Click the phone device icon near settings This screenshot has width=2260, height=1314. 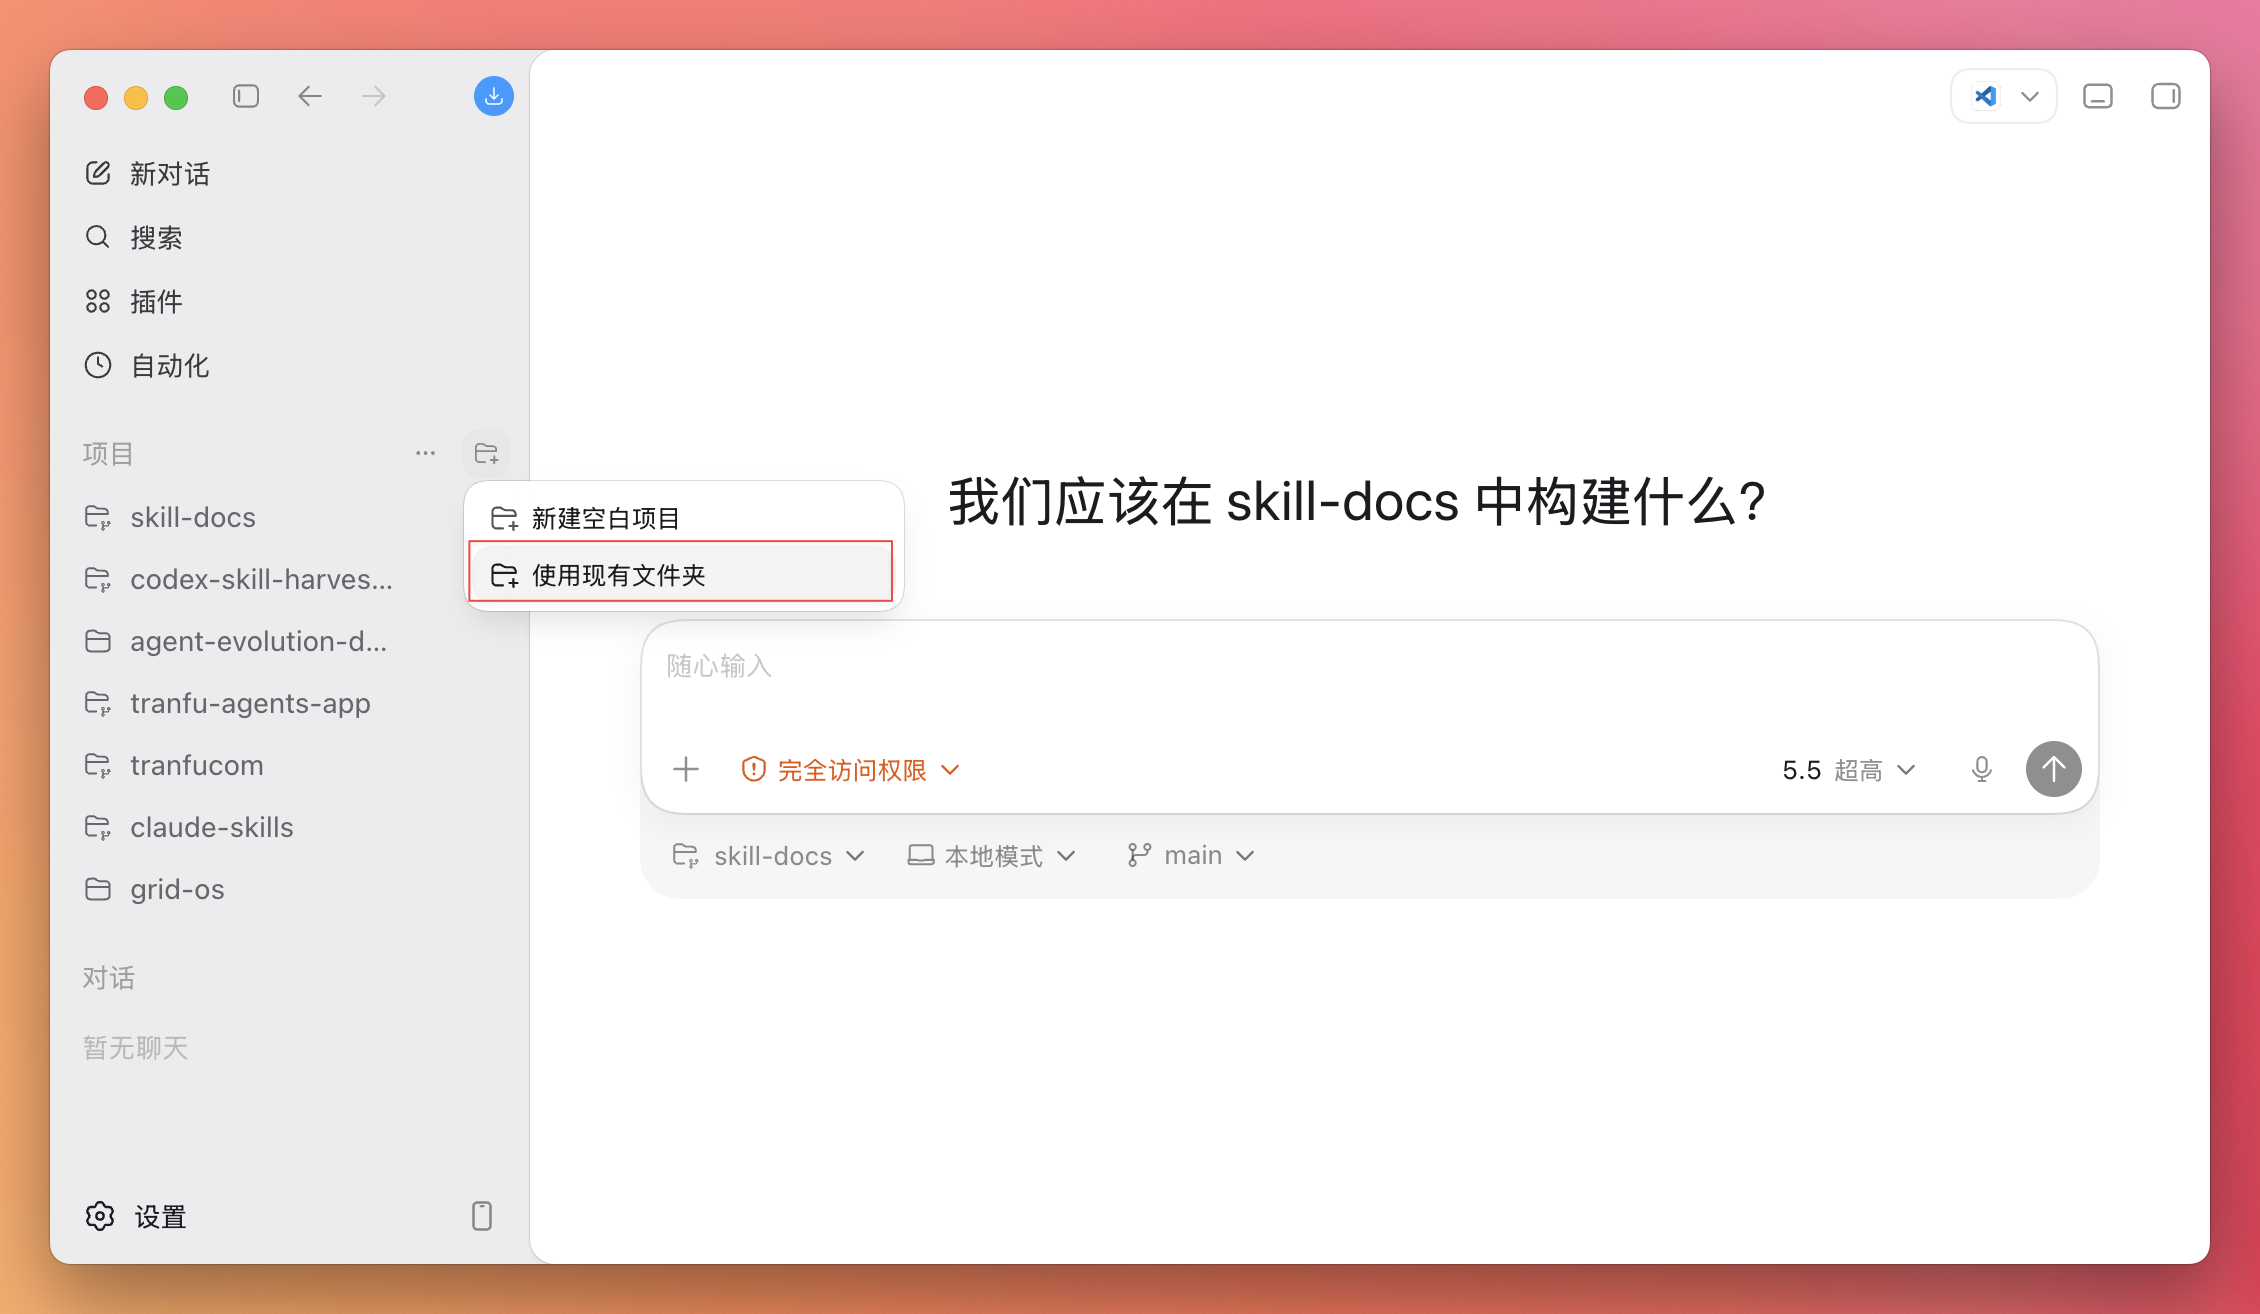(x=482, y=1216)
